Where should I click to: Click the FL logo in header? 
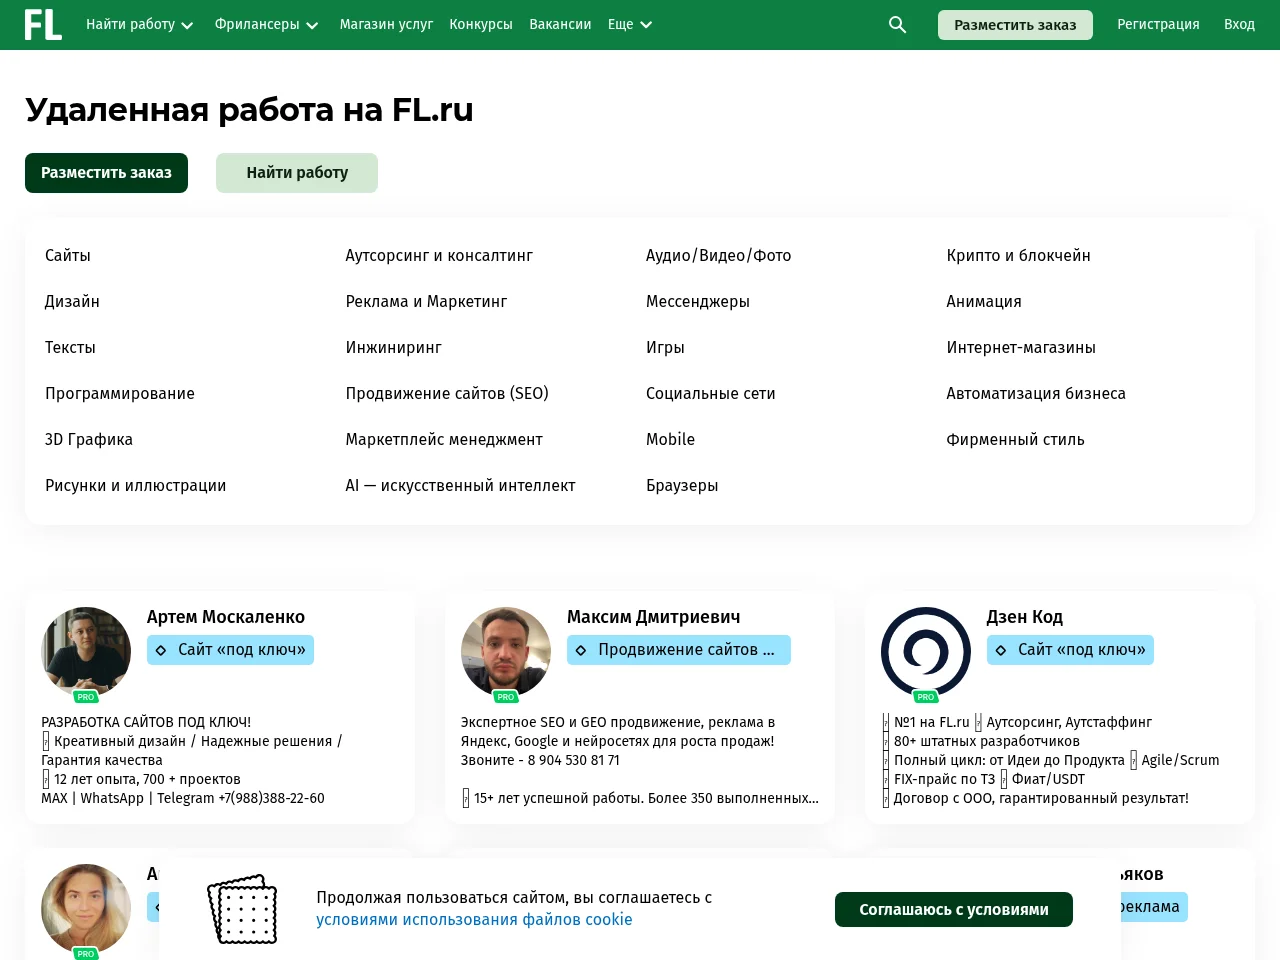[43, 25]
